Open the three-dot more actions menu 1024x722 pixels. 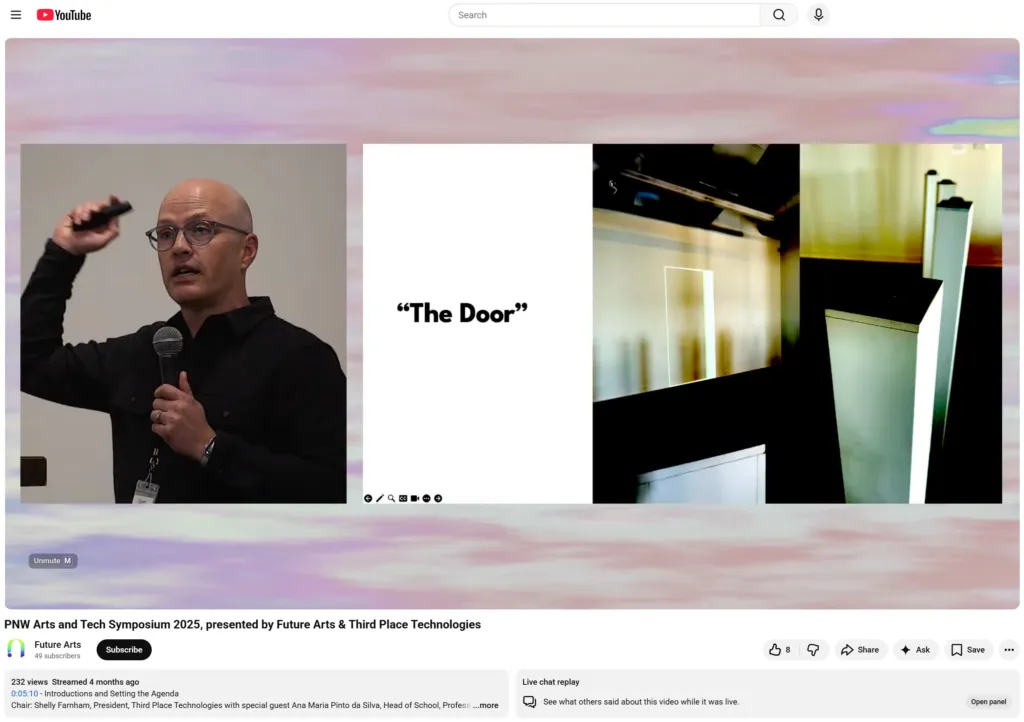pos(1008,650)
